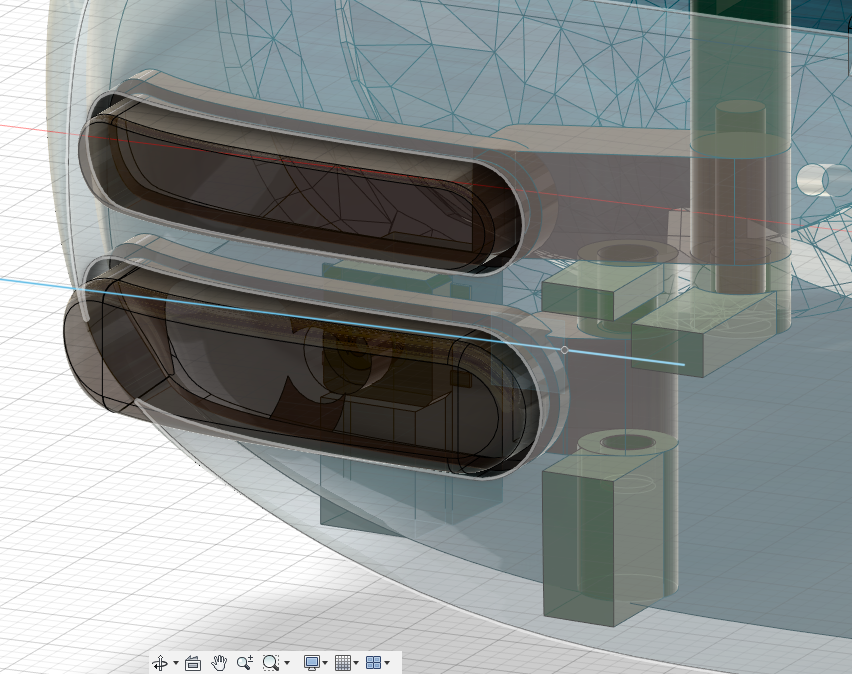The image size is (852, 674).
Task: Click the Look At tool icon
Action: [193, 663]
